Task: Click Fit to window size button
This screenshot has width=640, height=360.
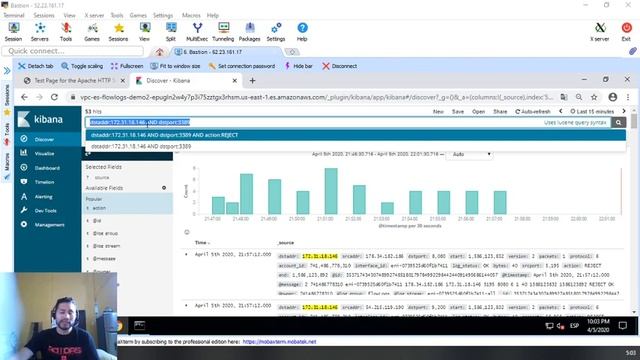Action: (x=175, y=66)
